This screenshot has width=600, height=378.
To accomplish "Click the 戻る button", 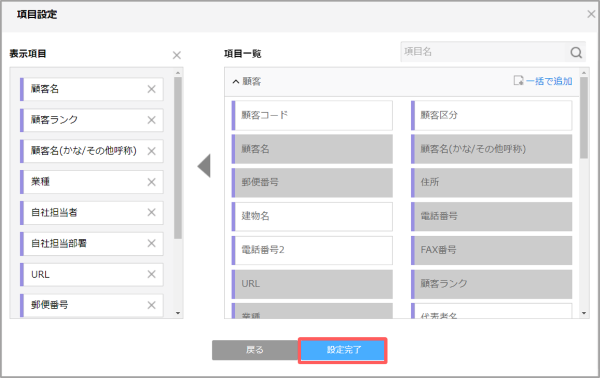I will coord(255,350).
